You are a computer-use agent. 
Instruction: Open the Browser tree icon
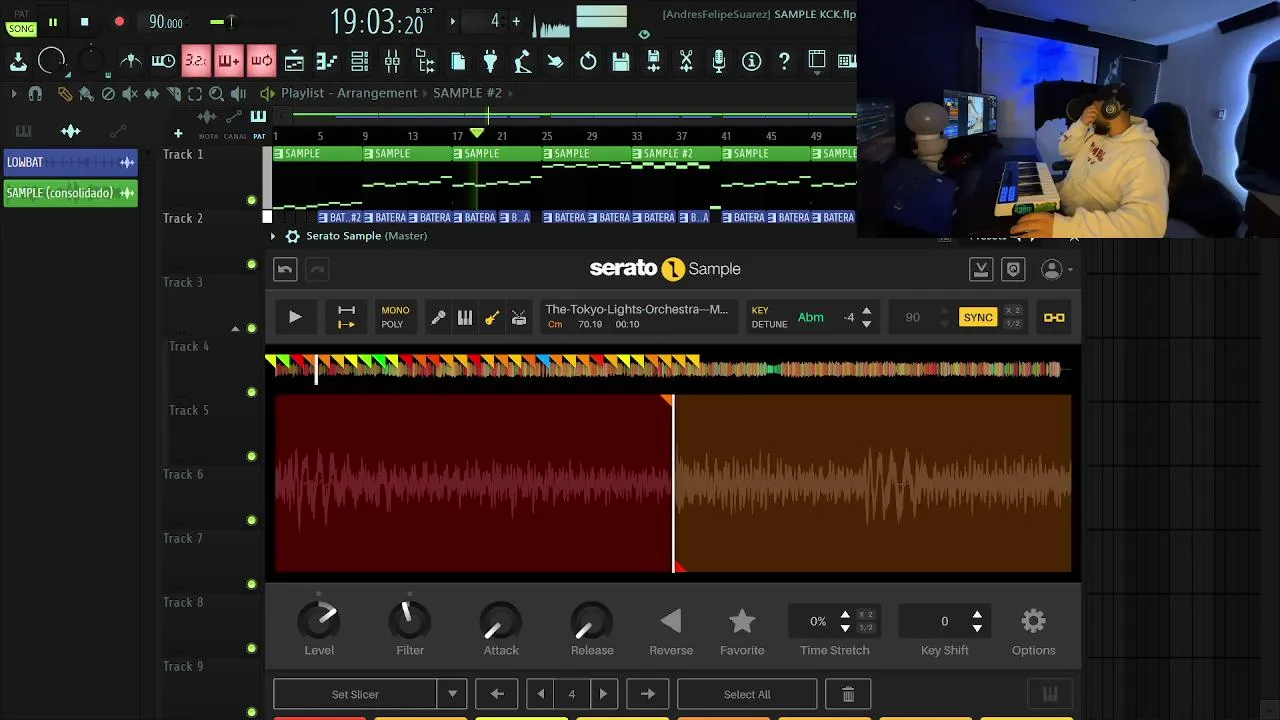pyautogui.click(x=425, y=61)
